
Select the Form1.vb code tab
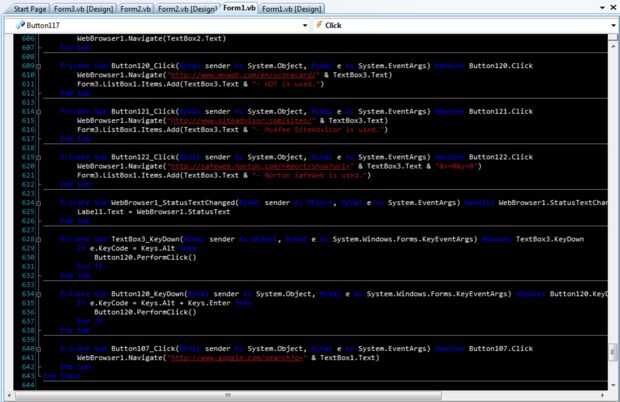pos(239,8)
